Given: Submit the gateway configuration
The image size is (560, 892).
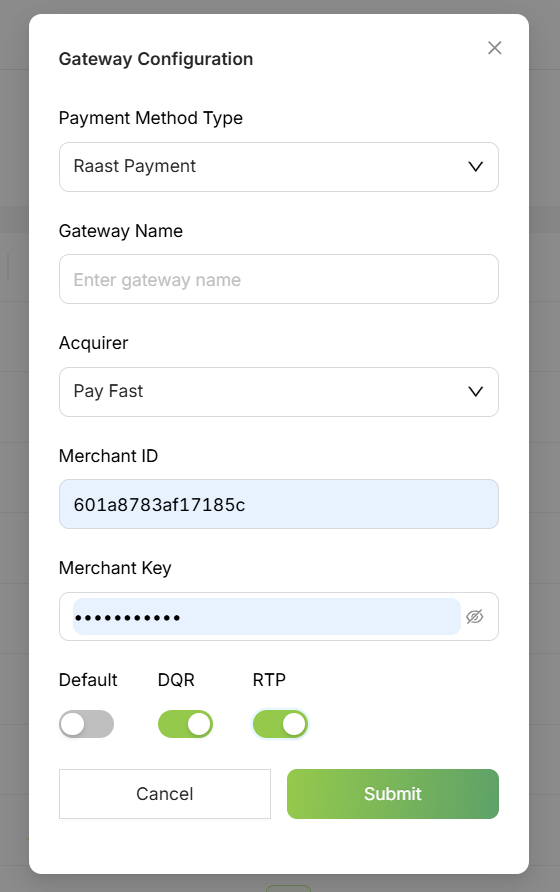Looking at the screenshot, I should point(393,794).
